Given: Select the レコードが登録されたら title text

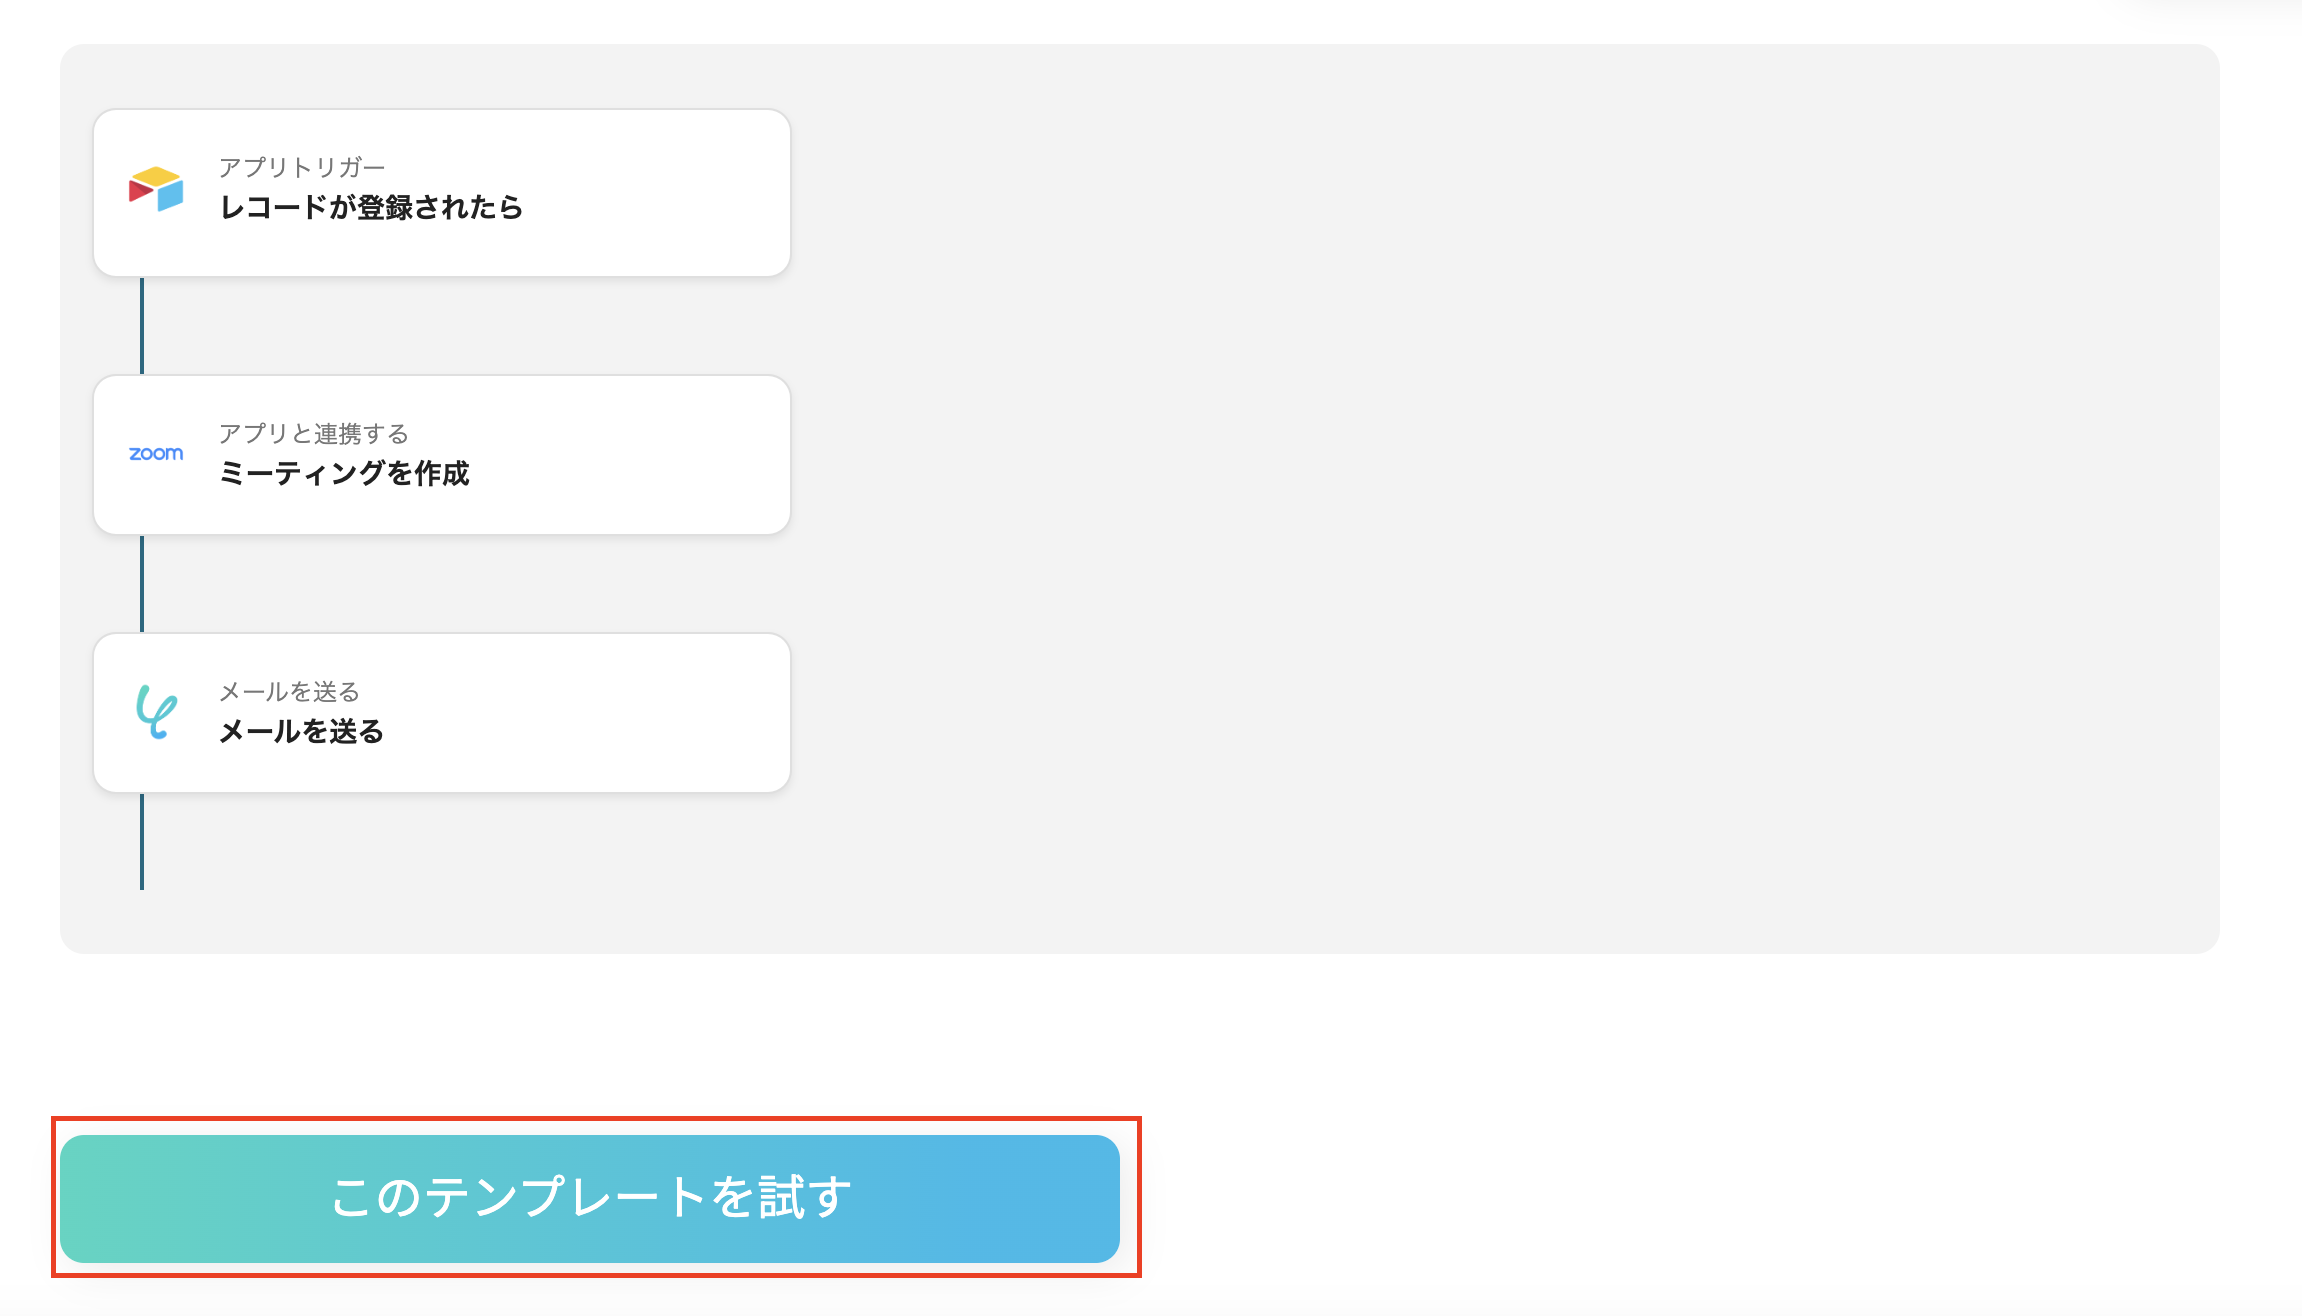Looking at the screenshot, I should (x=372, y=209).
